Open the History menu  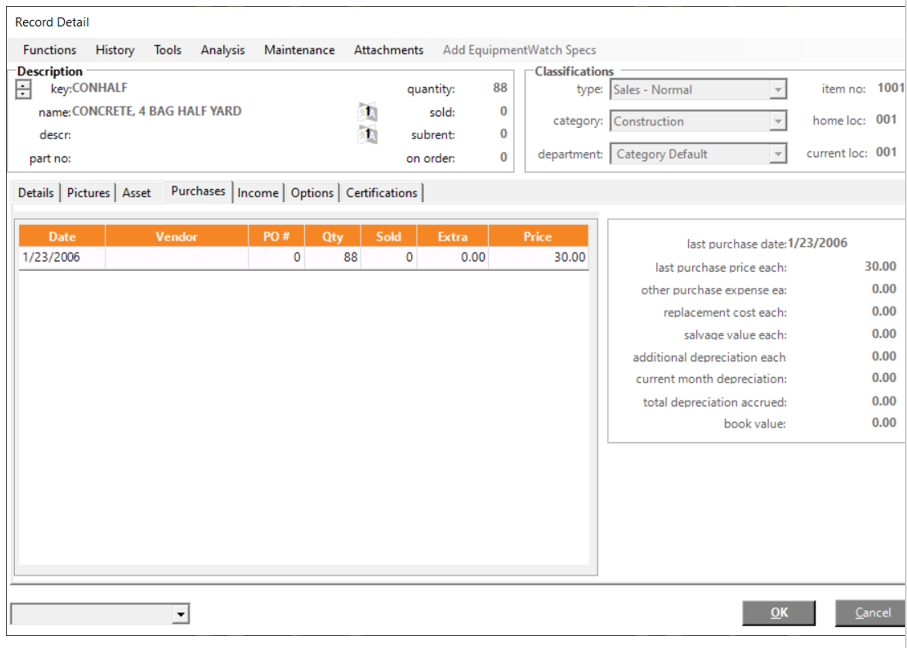click(x=115, y=50)
